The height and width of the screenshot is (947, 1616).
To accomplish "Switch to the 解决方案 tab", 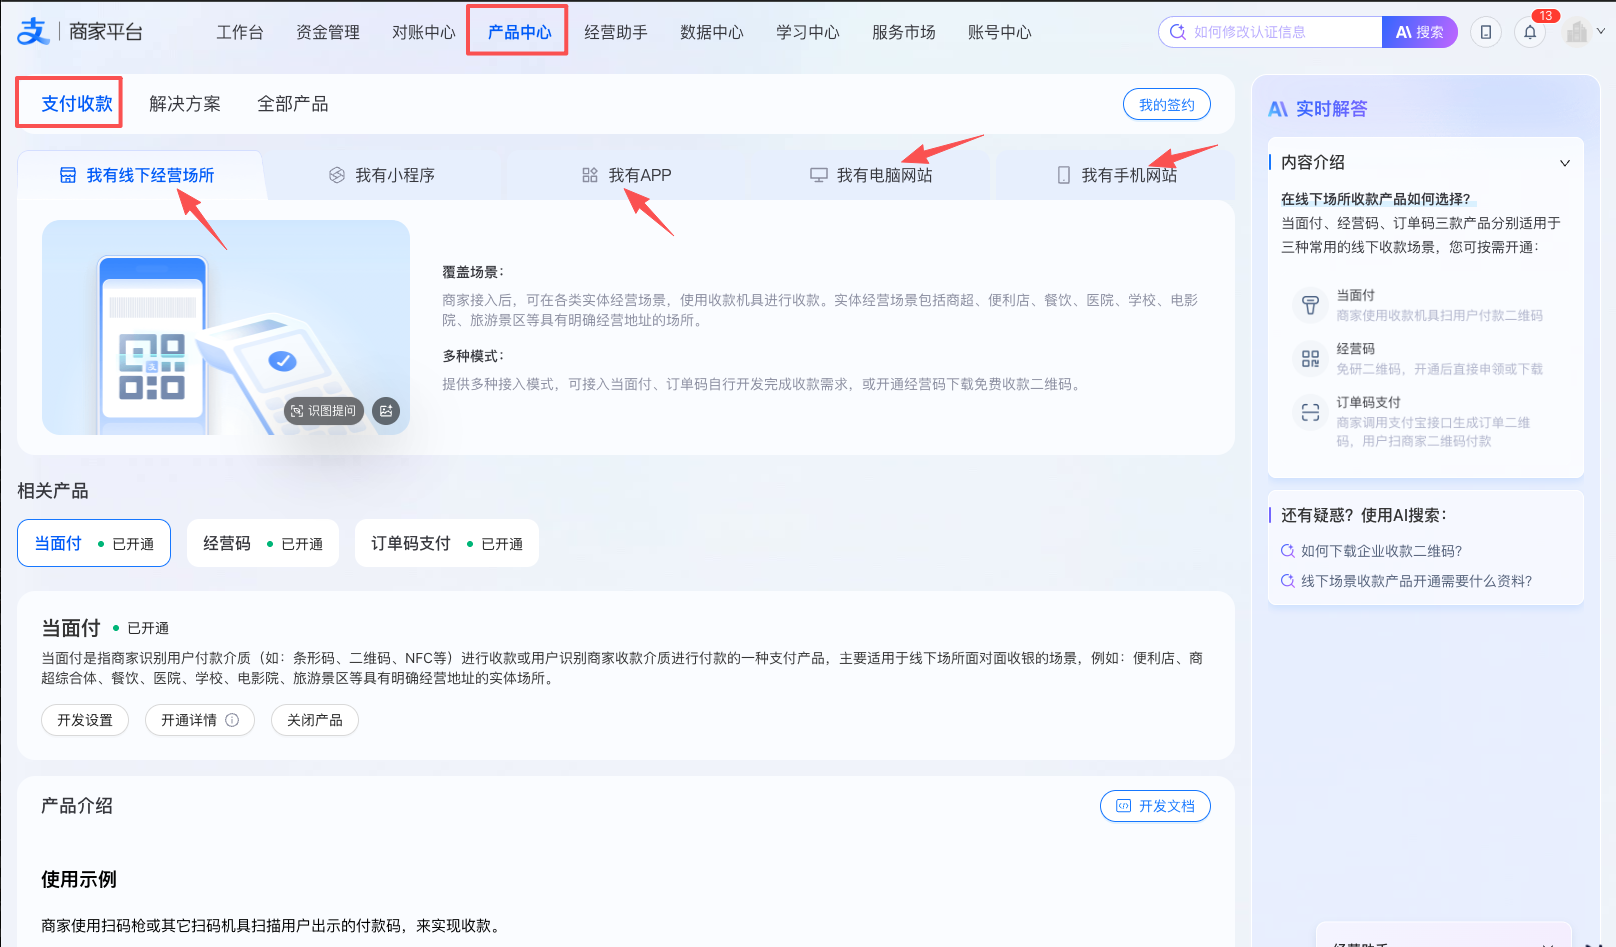I will [185, 103].
